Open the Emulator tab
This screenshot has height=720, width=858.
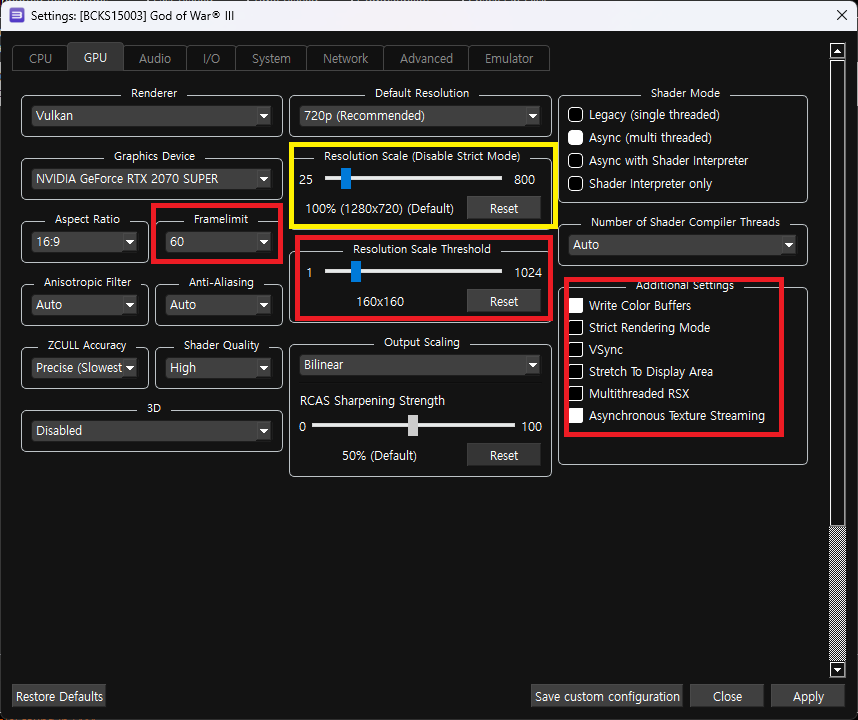pyautogui.click(x=509, y=59)
